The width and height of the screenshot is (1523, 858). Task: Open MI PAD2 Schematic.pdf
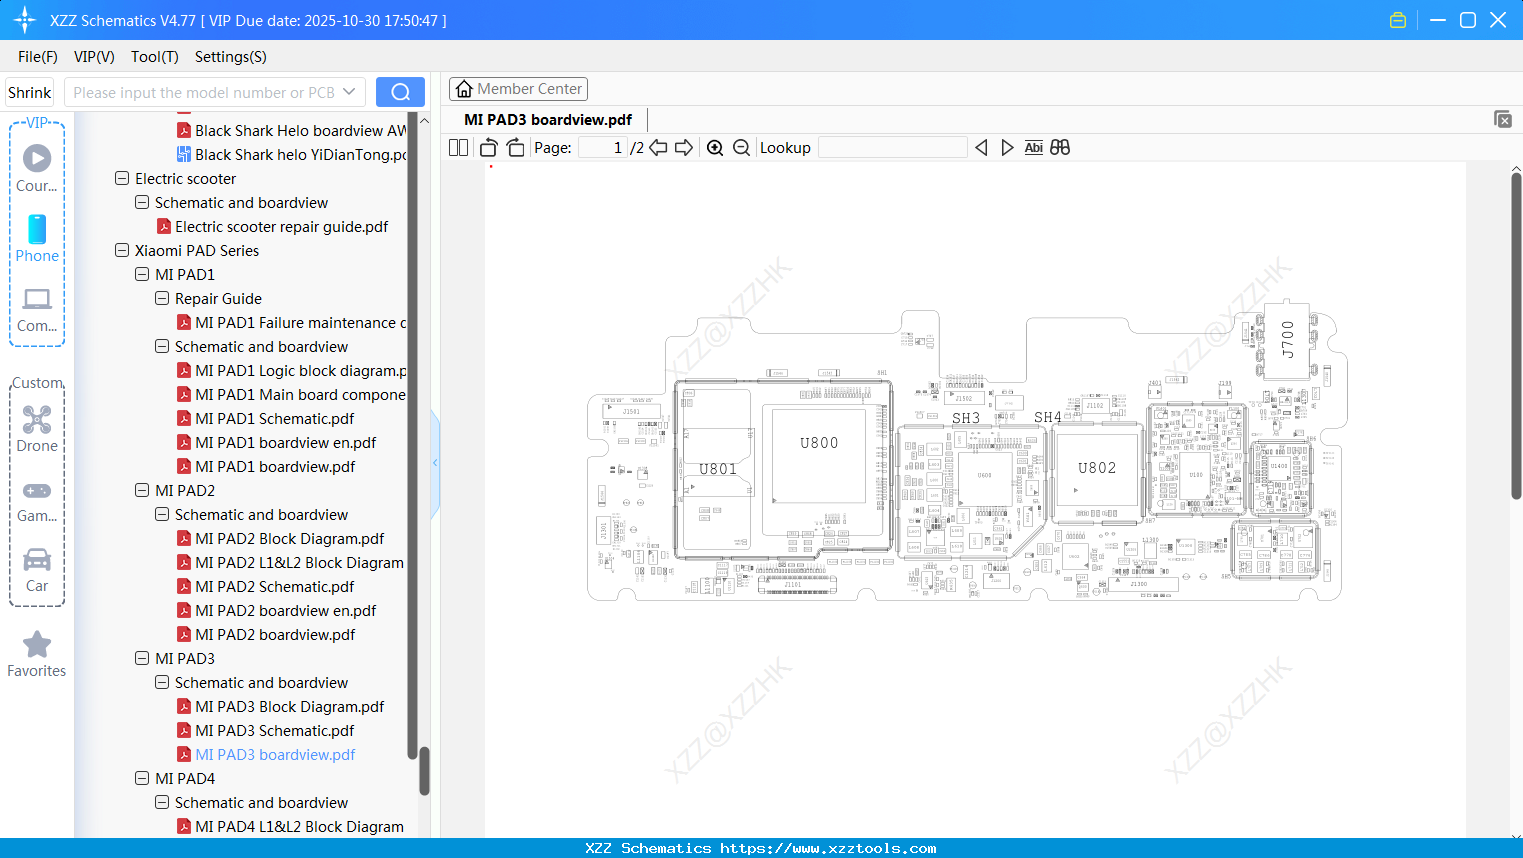275,586
